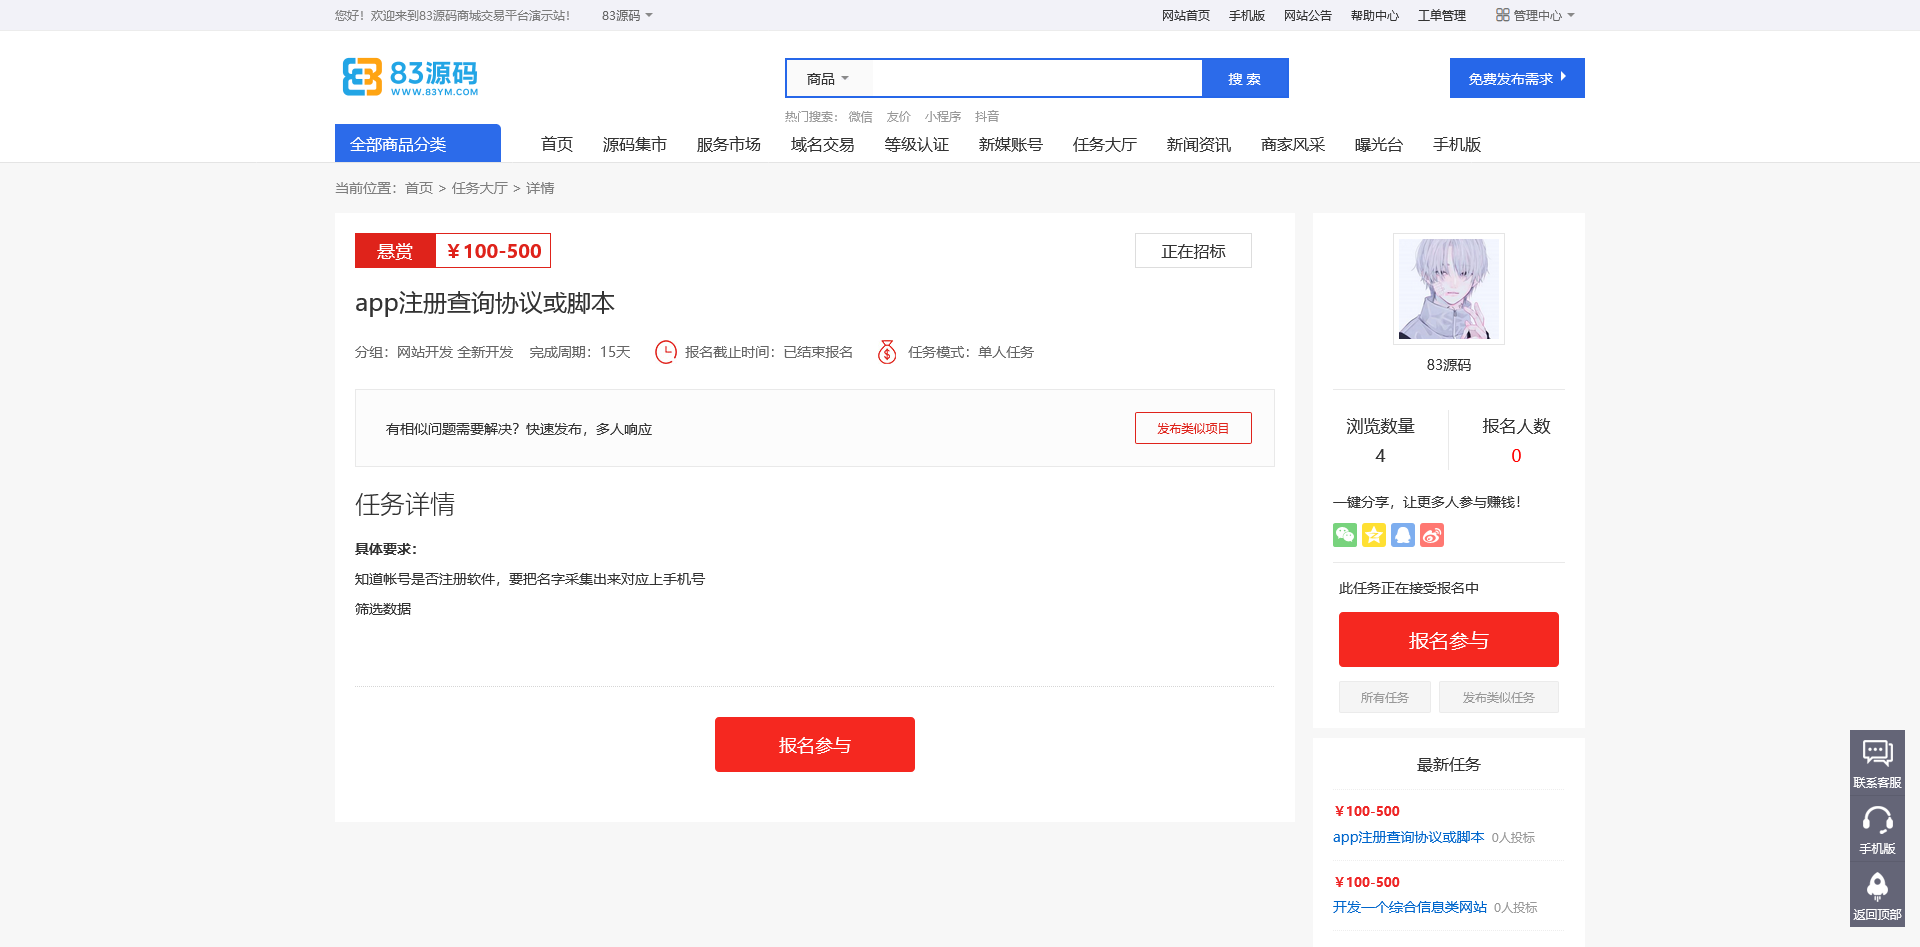Click hot search term 抖音

click(x=987, y=116)
